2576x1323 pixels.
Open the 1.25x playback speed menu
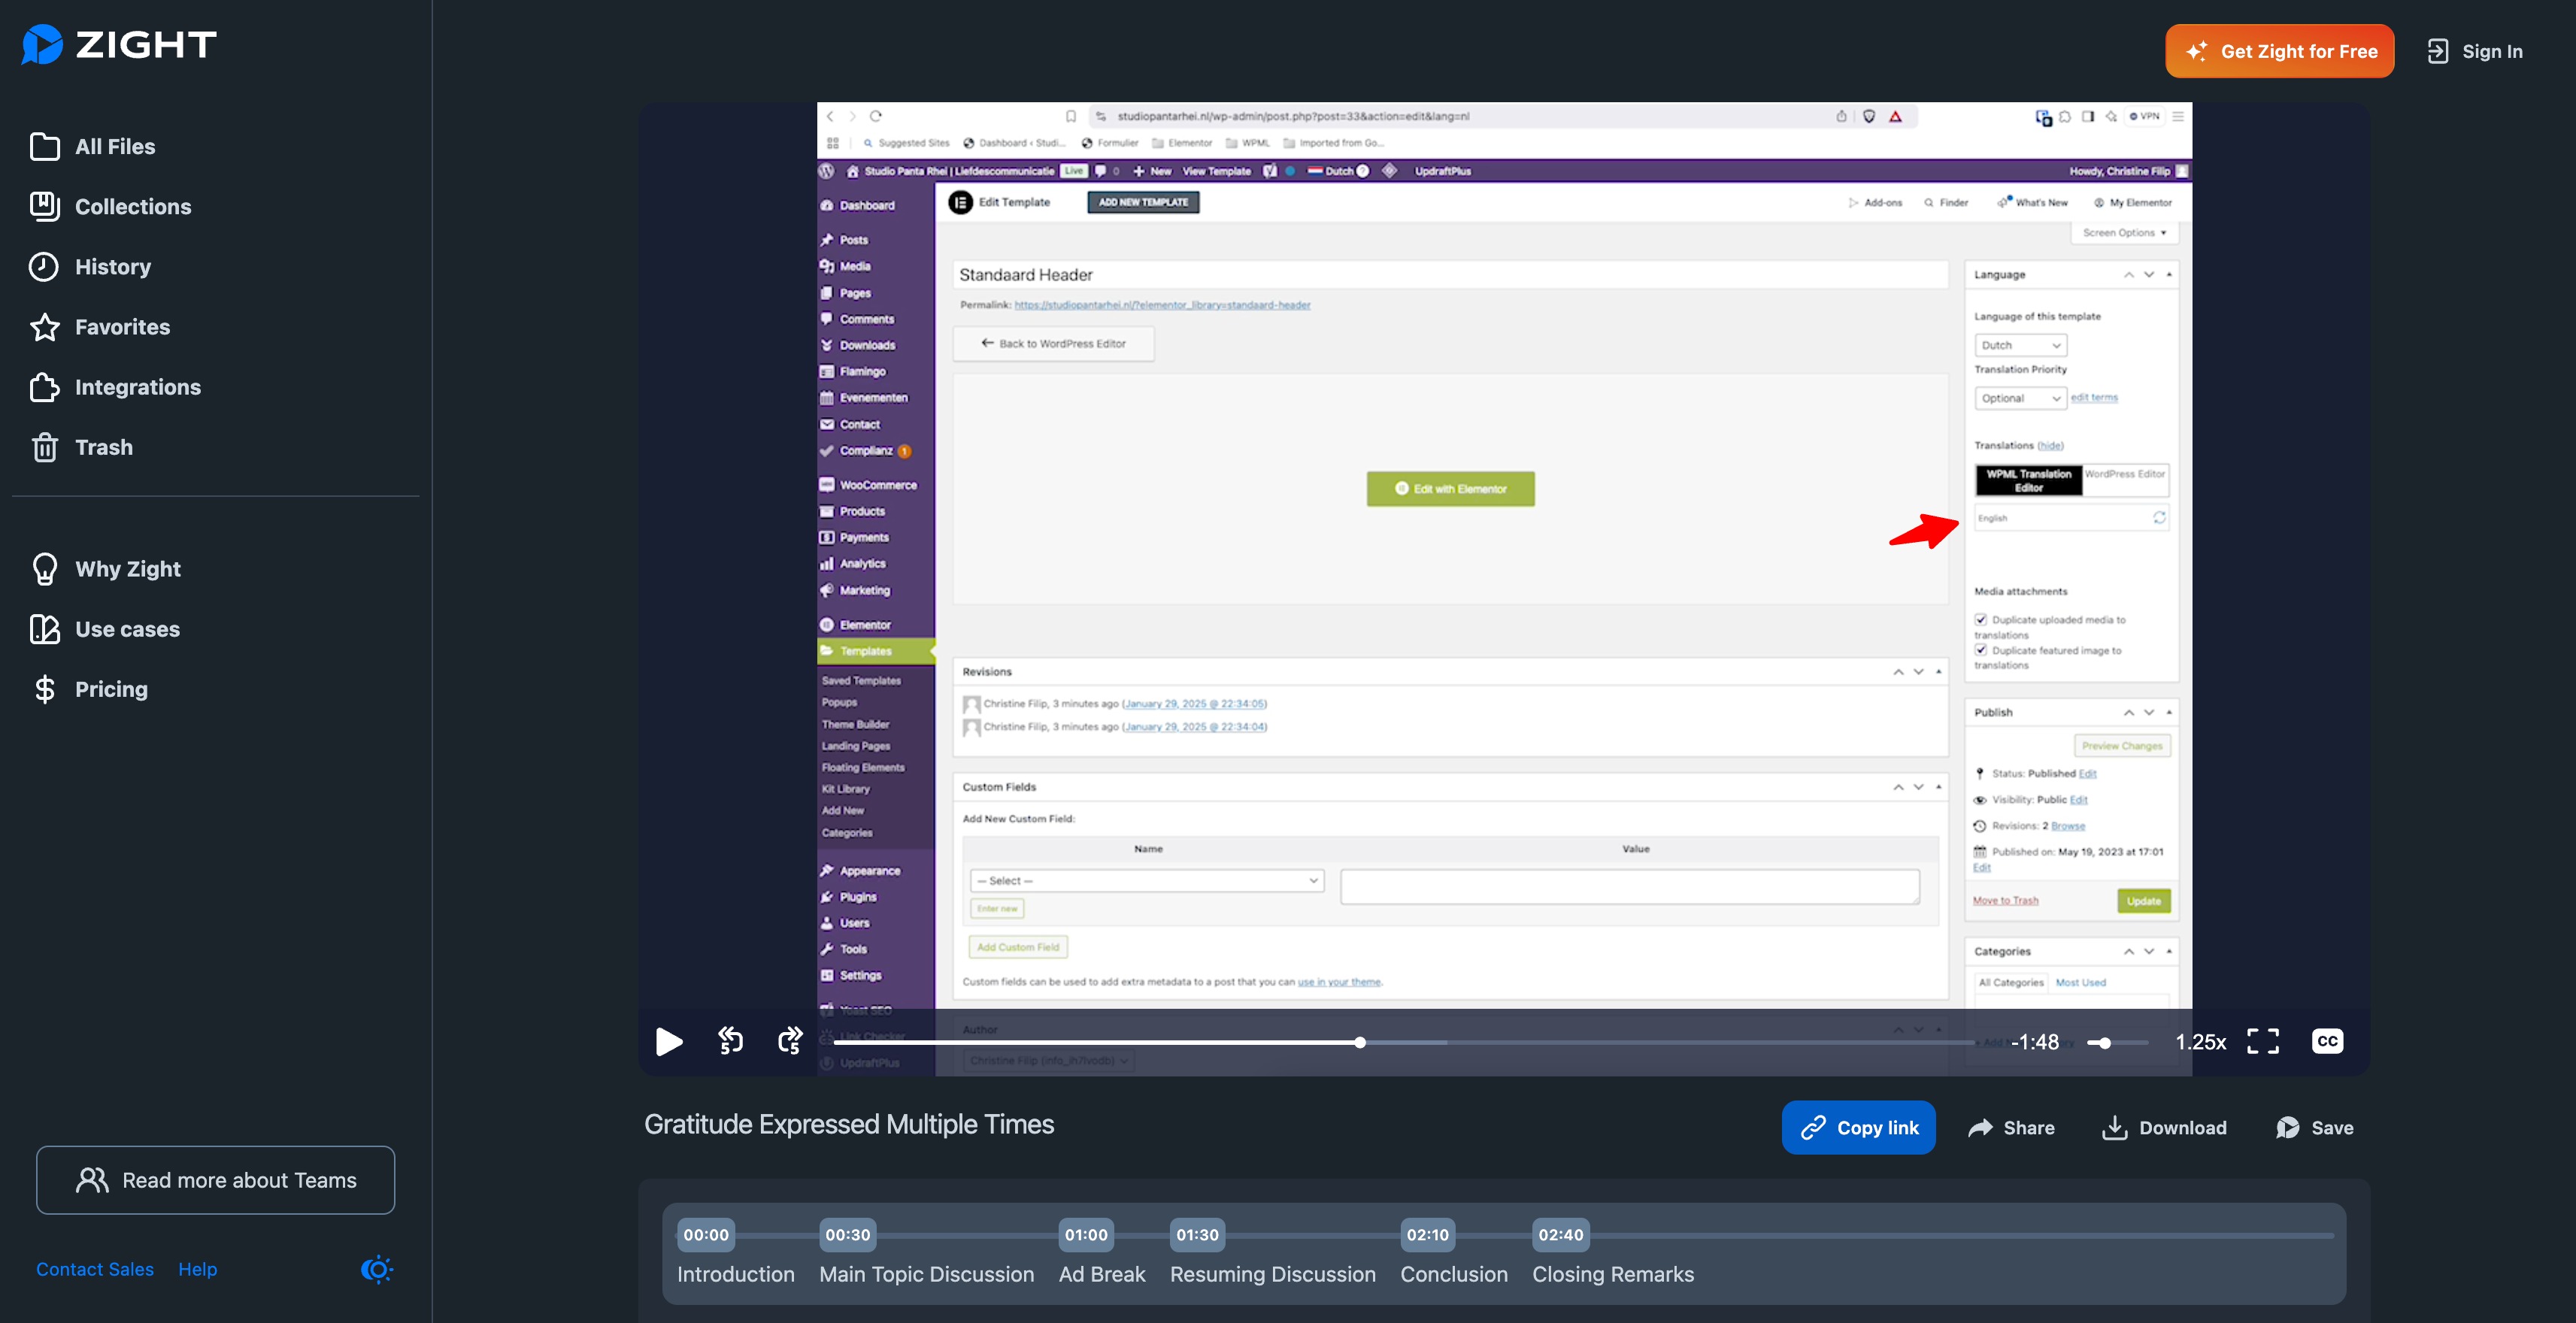coord(2200,1042)
